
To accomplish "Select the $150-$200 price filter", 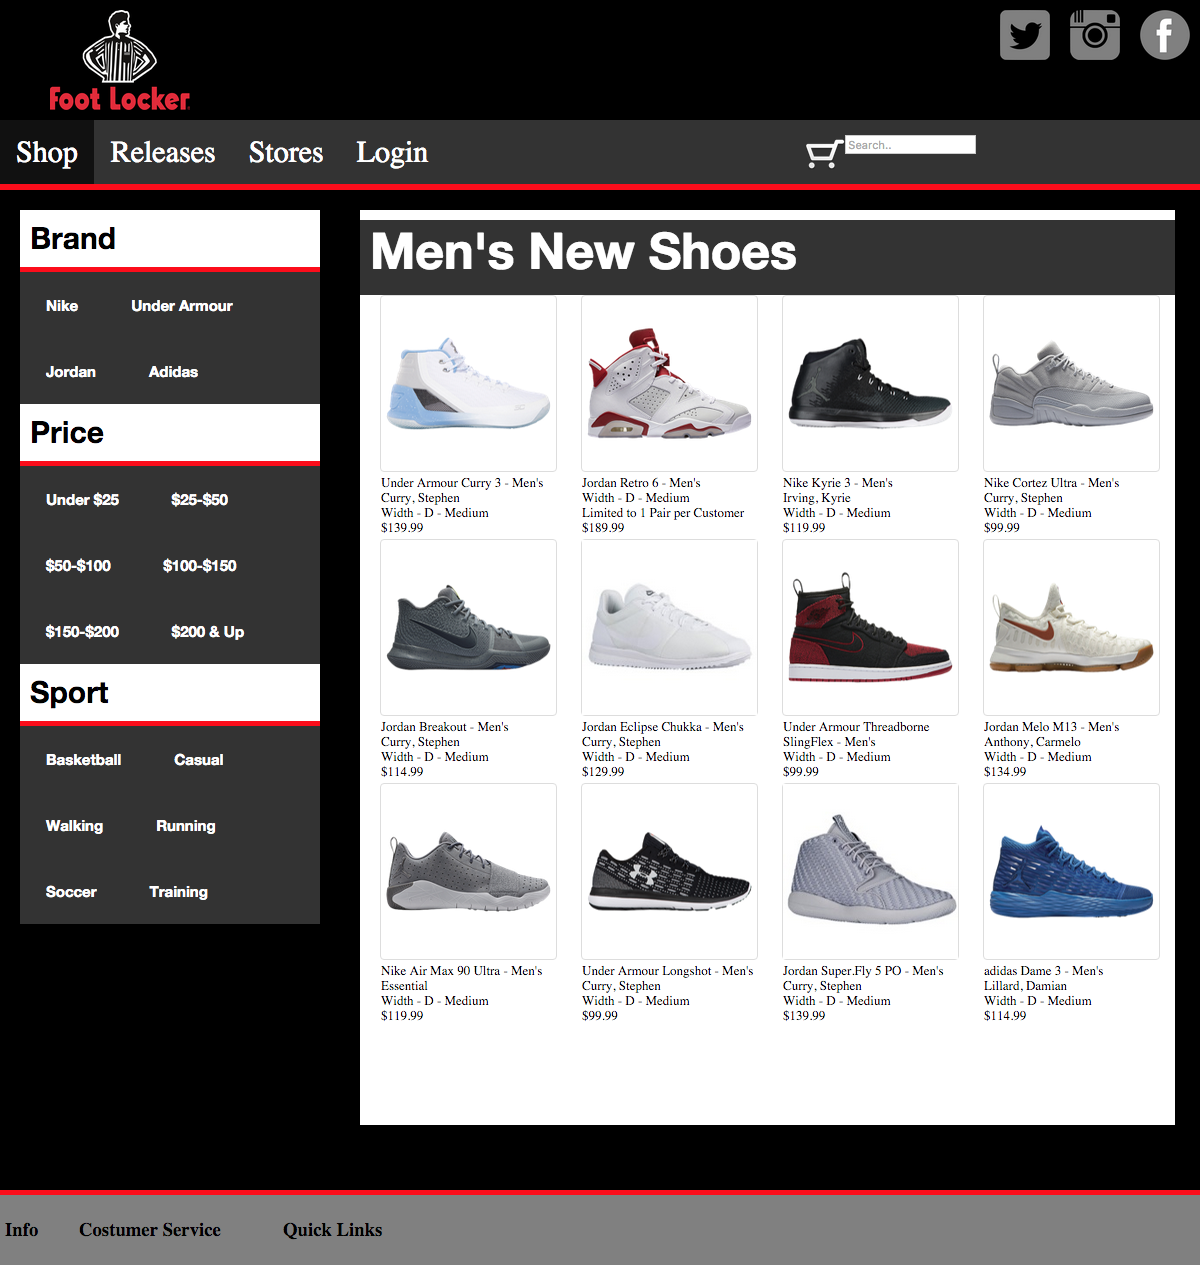I will tap(82, 632).
